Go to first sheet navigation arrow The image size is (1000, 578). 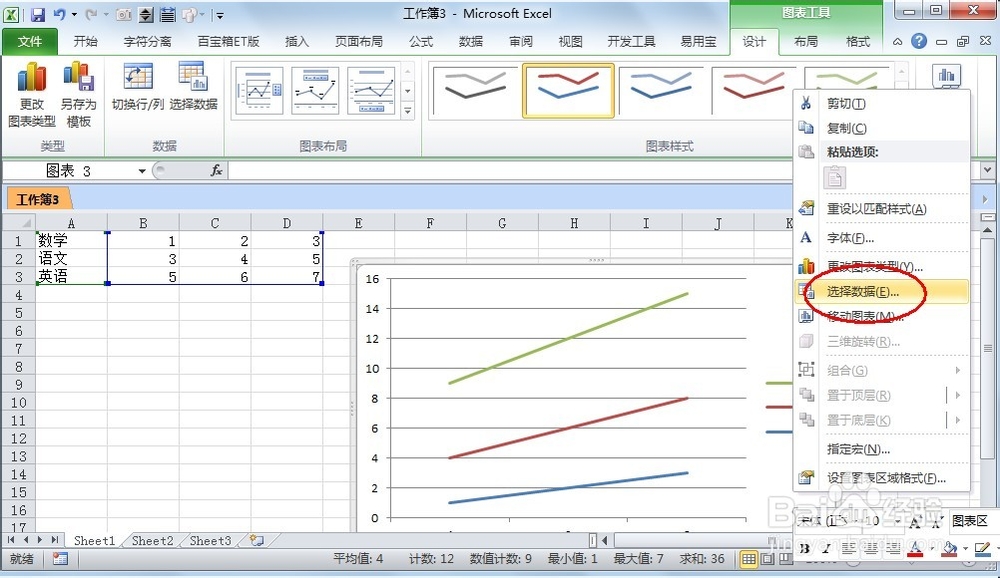pos(11,540)
